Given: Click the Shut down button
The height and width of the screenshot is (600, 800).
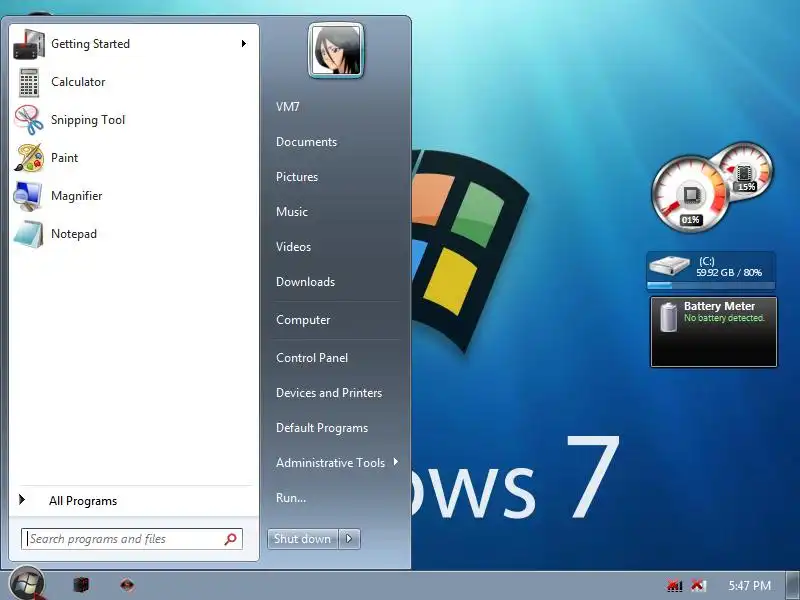Looking at the screenshot, I should (303, 539).
